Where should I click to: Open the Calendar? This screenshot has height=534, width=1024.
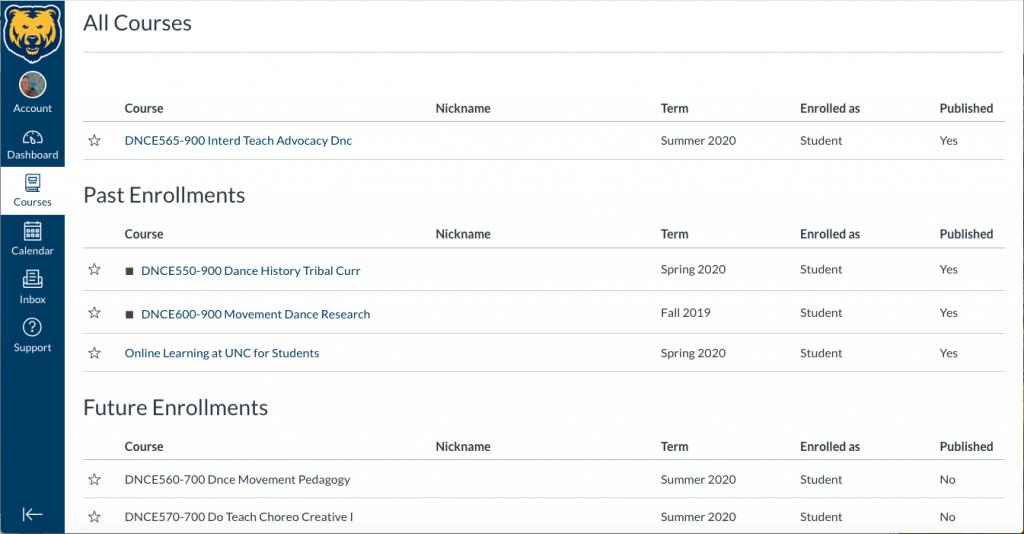(33, 238)
